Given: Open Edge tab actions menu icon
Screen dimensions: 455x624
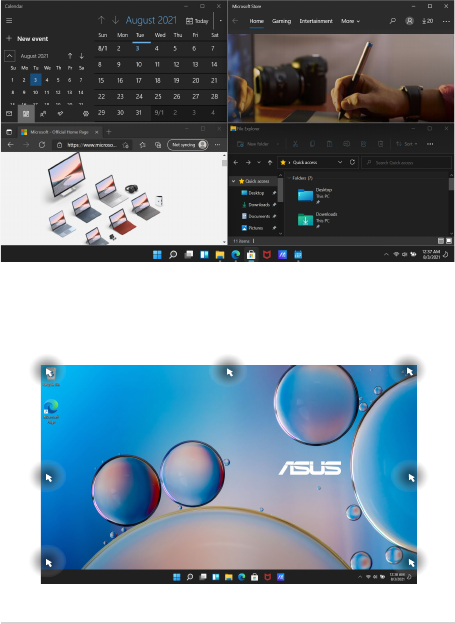Looking at the screenshot, I should 9,132.
